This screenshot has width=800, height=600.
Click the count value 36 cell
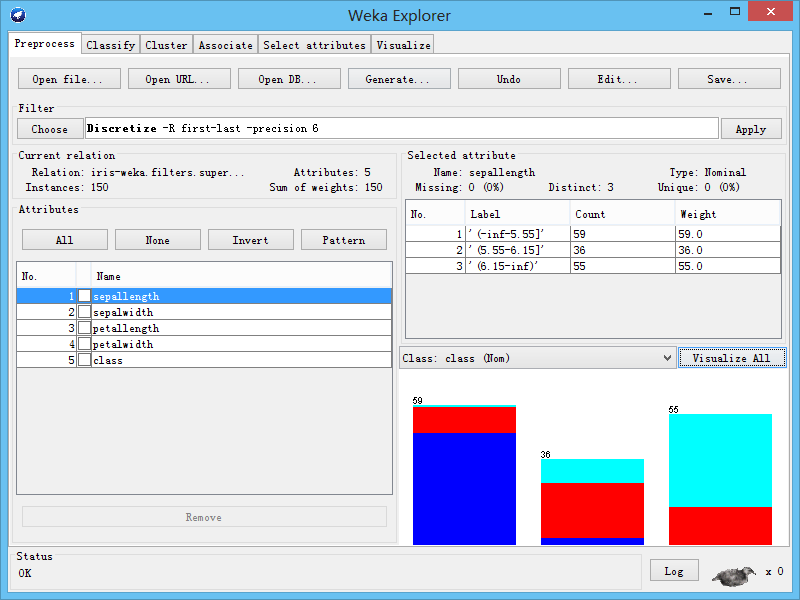tap(622, 250)
